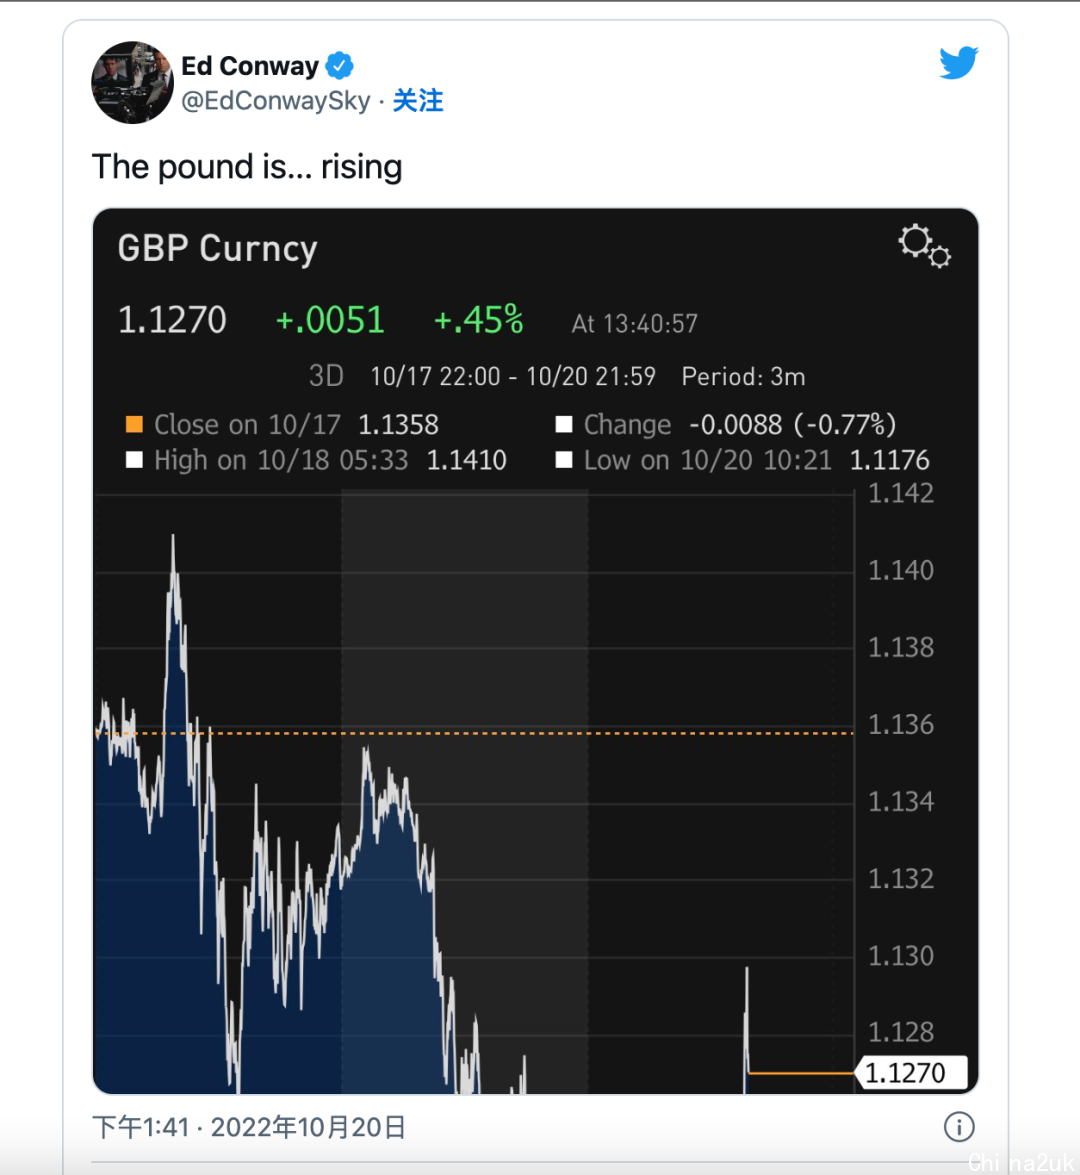Toggle the Change legend checkbox
The height and width of the screenshot is (1175, 1080).
tap(564, 425)
